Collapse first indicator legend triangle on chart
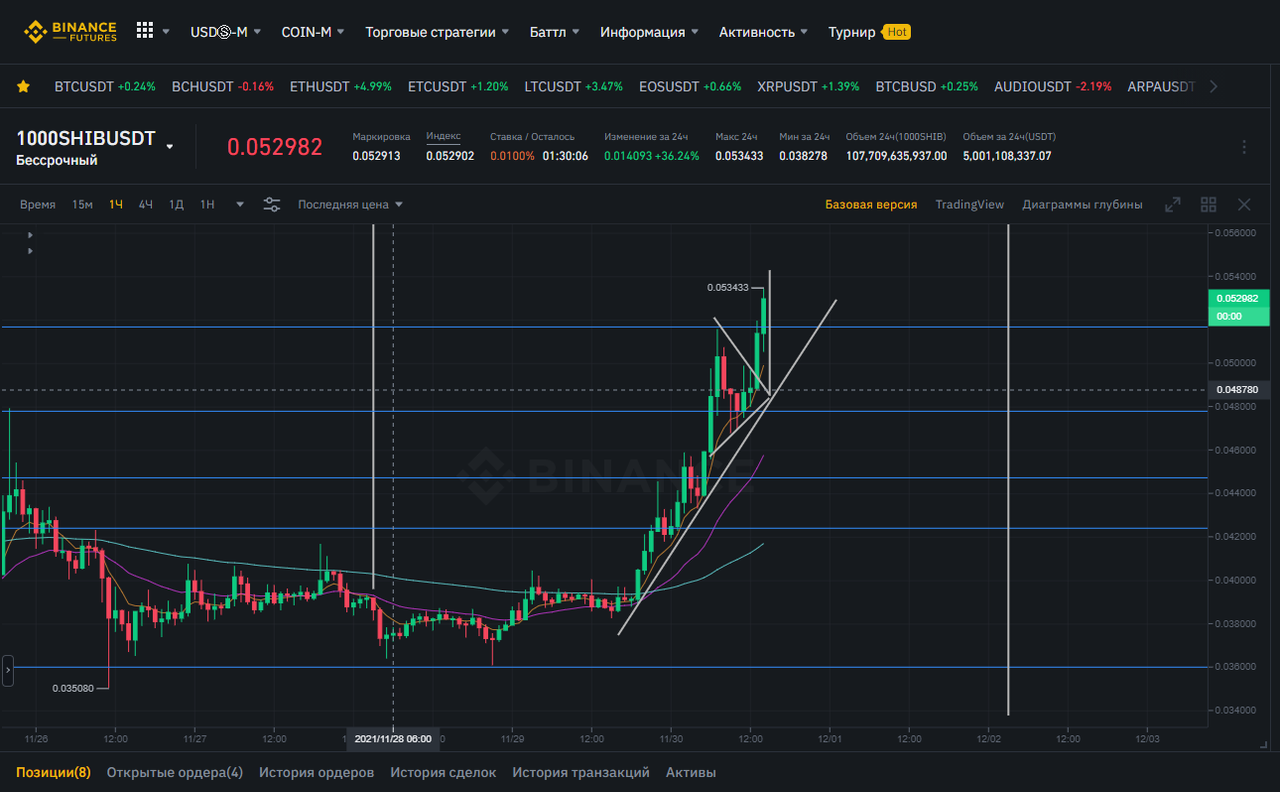 (x=30, y=235)
